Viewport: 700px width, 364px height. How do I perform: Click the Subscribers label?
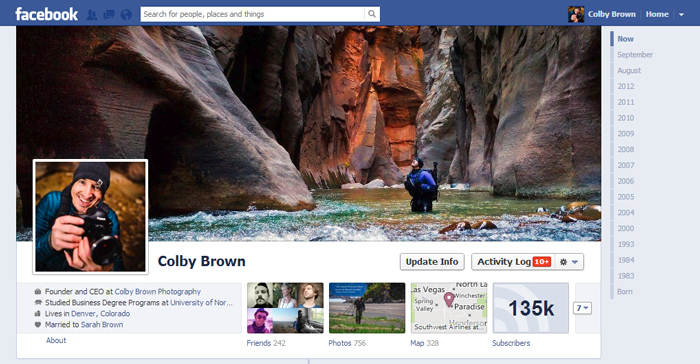point(511,343)
